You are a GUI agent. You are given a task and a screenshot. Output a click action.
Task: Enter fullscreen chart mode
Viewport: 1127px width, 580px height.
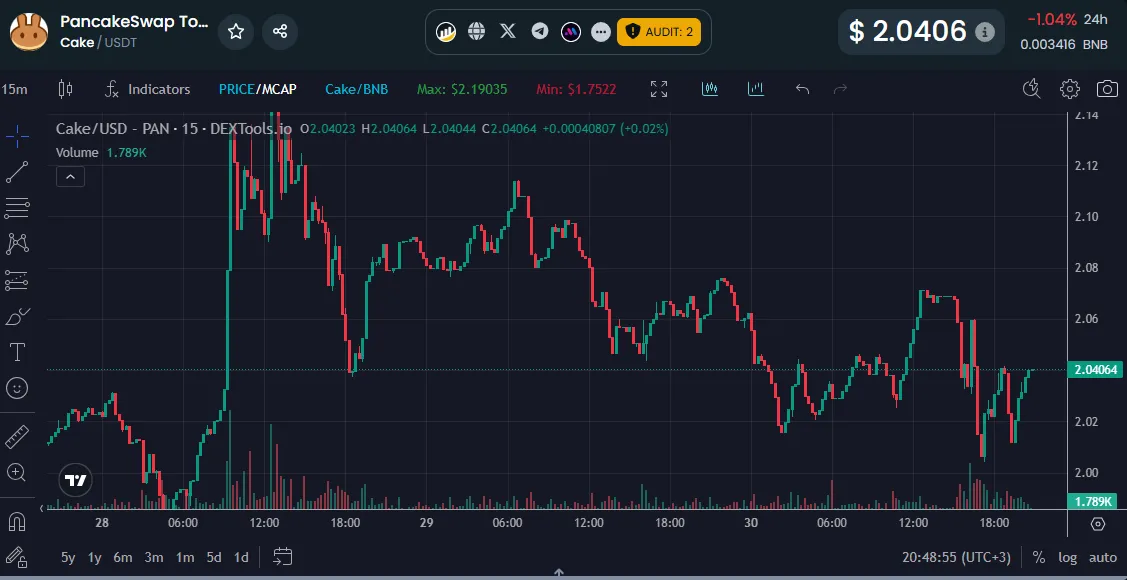tap(658, 89)
